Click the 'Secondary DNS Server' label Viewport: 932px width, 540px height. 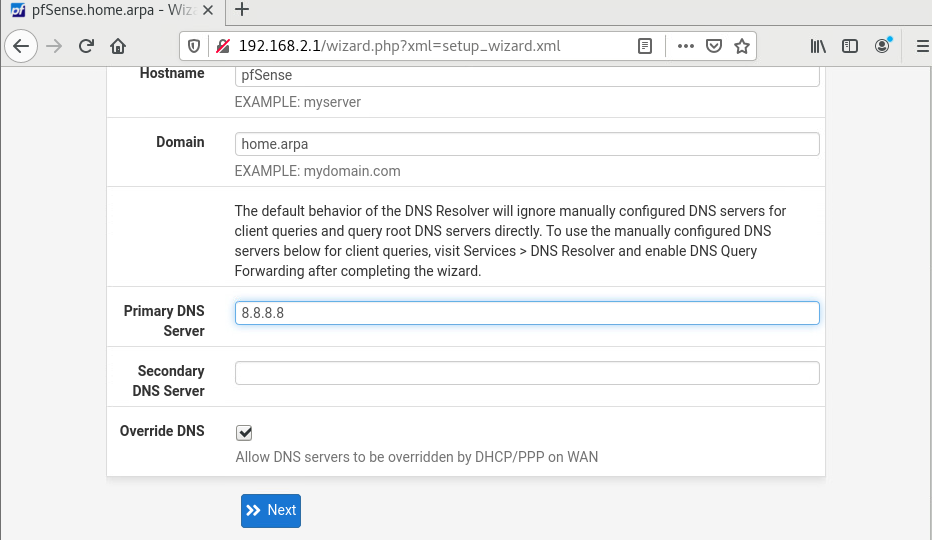(x=169, y=381)
